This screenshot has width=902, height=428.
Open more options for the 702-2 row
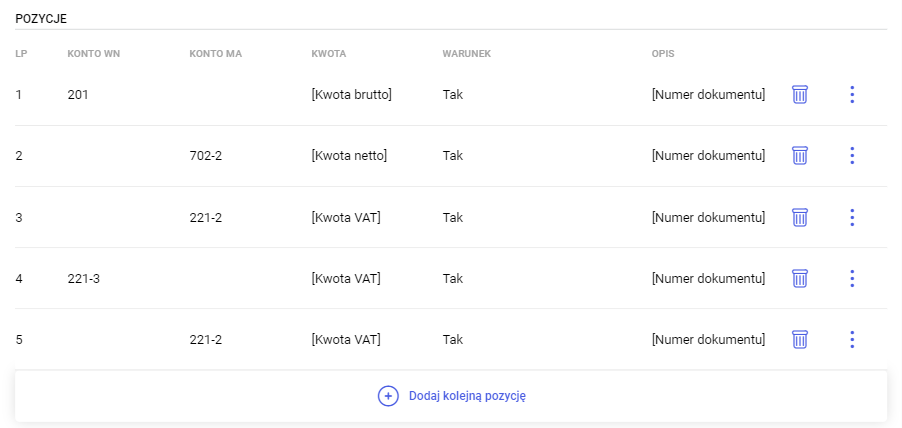(852, 156)
